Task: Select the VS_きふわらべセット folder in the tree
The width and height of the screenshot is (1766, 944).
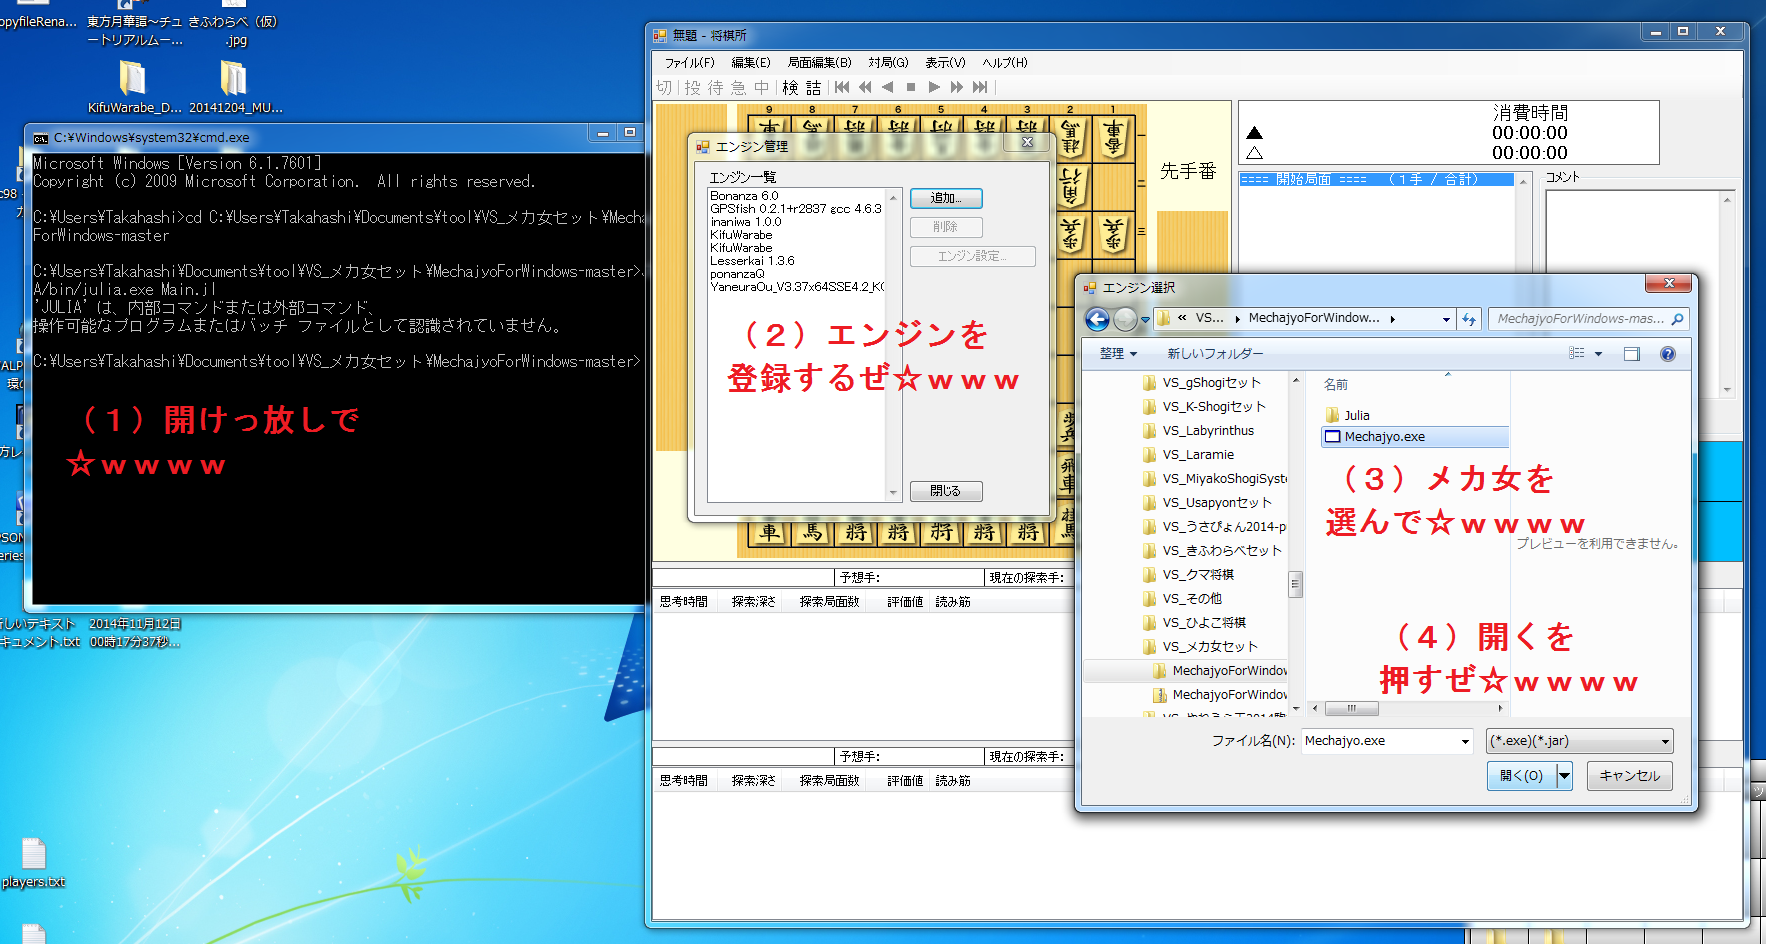Action: (1212, 551)
